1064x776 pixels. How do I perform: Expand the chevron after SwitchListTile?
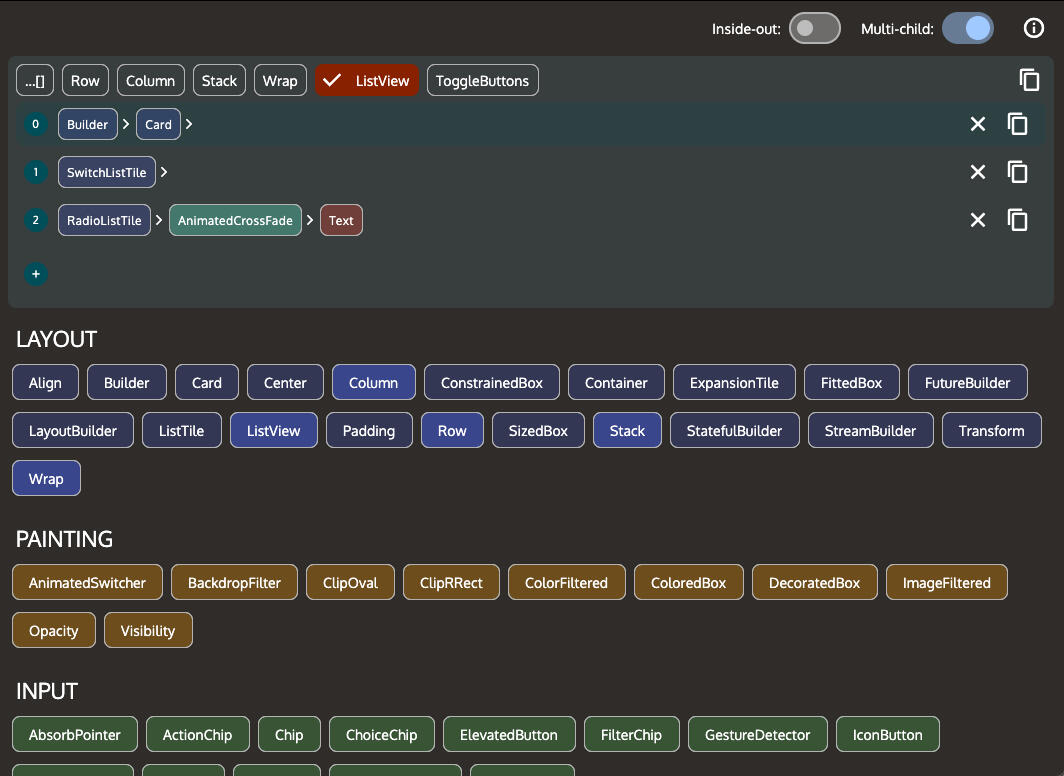pos(164,173)
